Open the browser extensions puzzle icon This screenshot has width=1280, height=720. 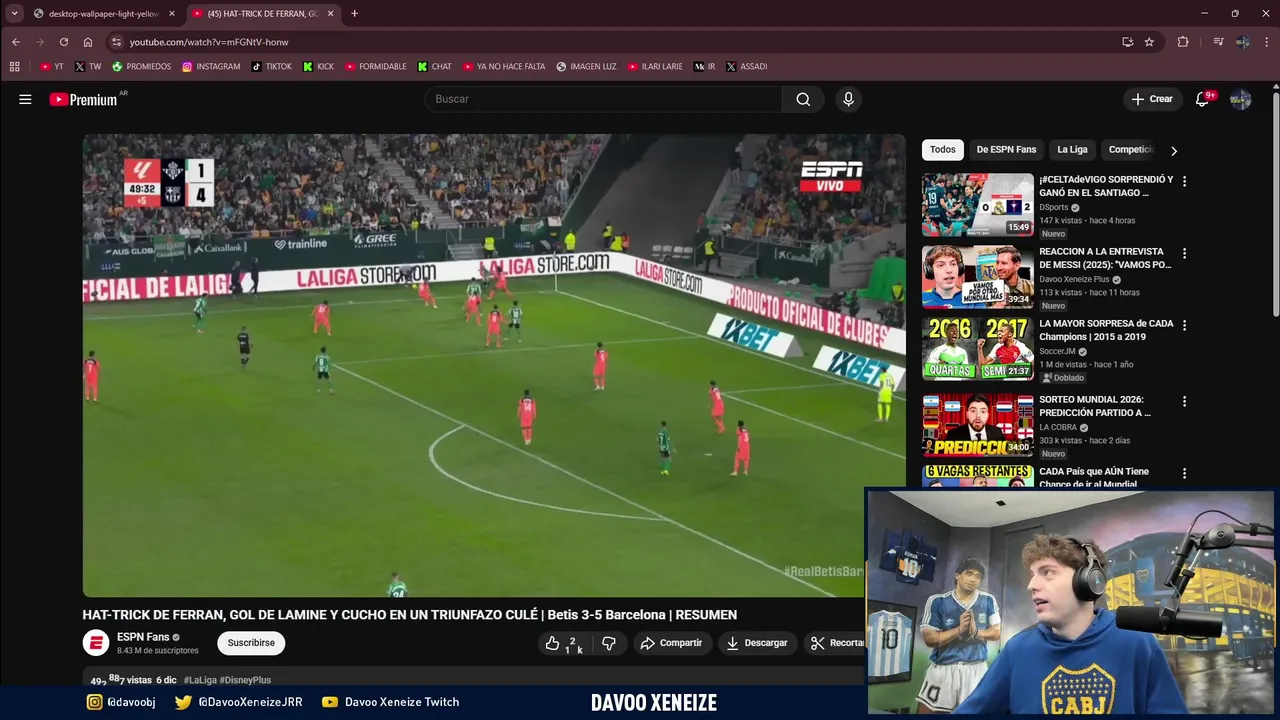pos(1183,42)
